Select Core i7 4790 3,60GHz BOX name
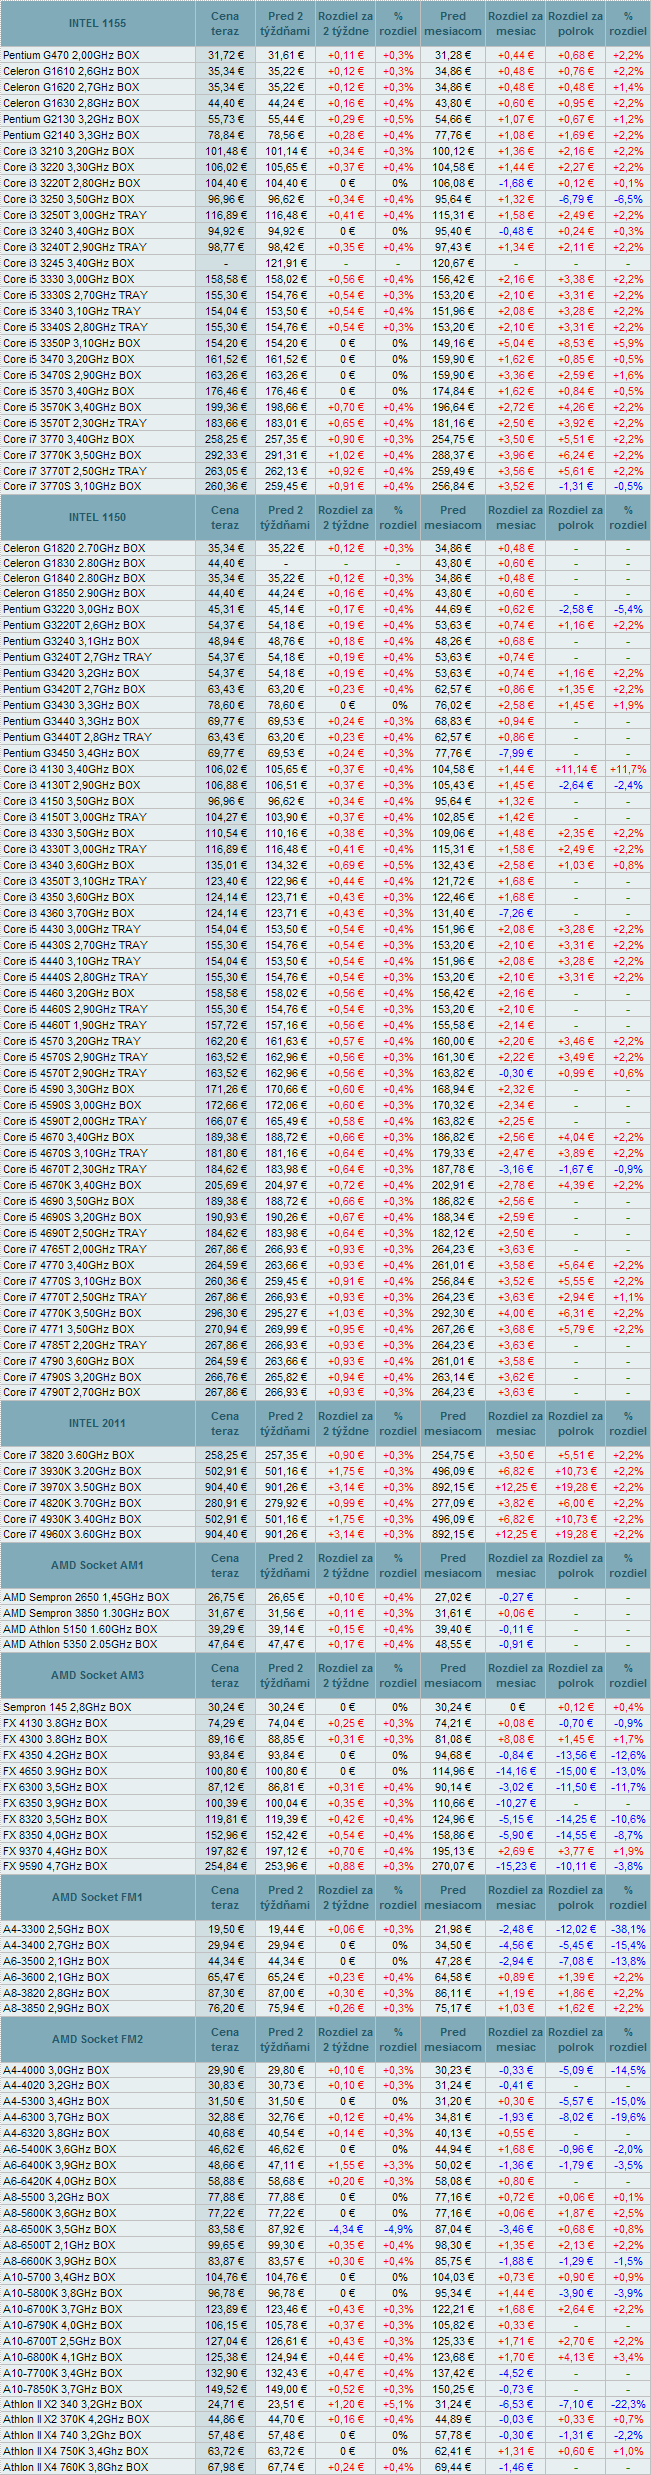 coord(68,1361)
